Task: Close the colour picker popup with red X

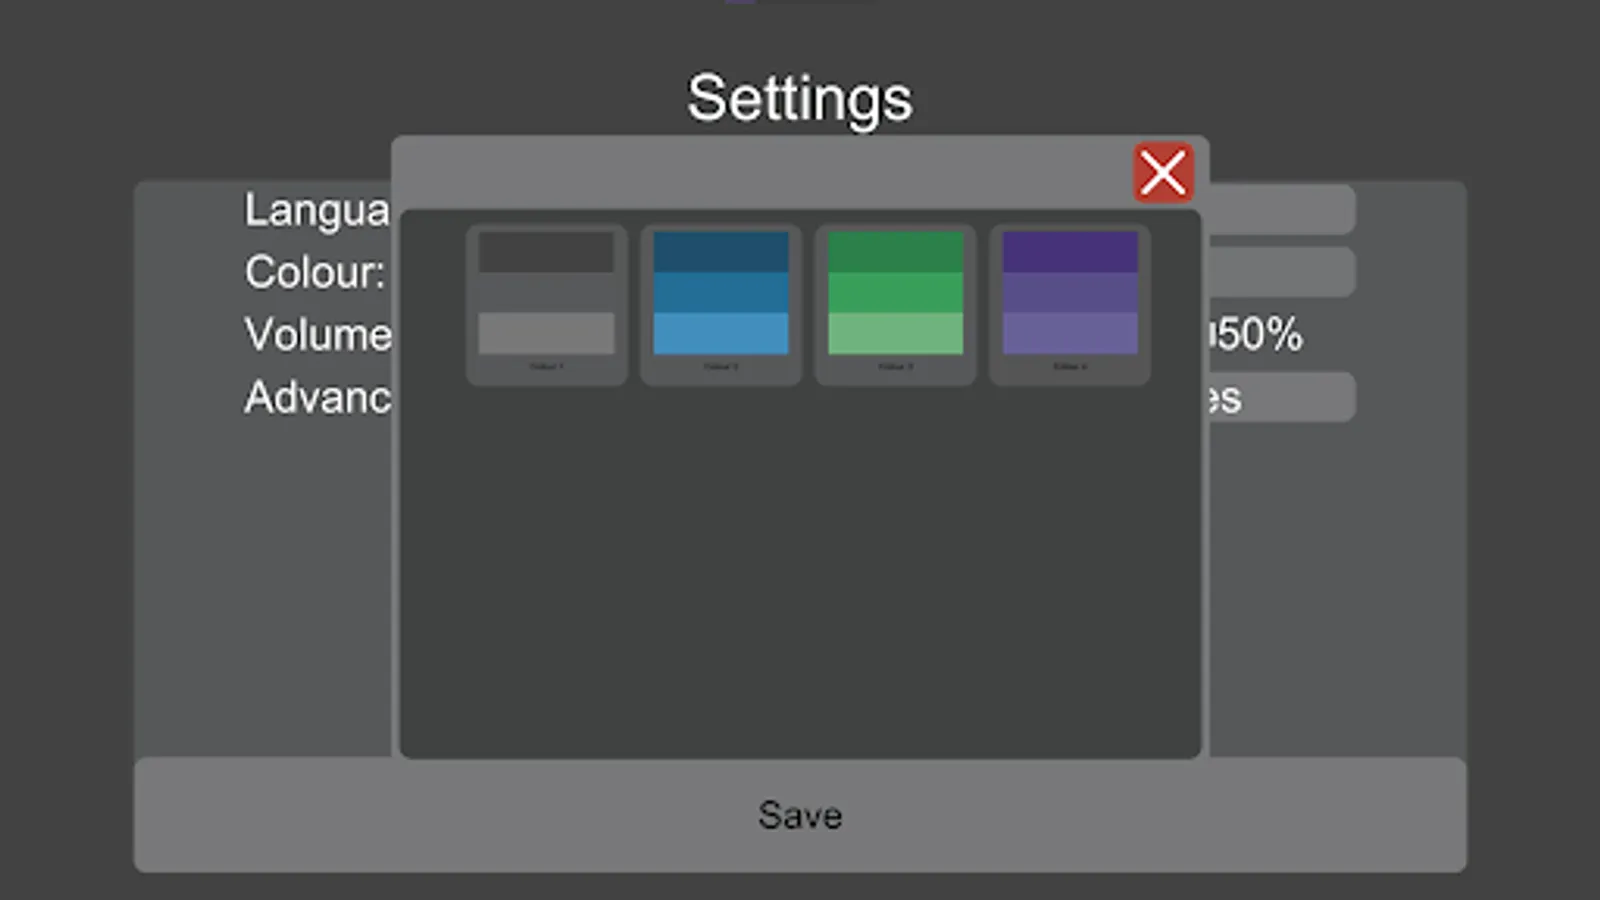Action: tap(1162, 173)
